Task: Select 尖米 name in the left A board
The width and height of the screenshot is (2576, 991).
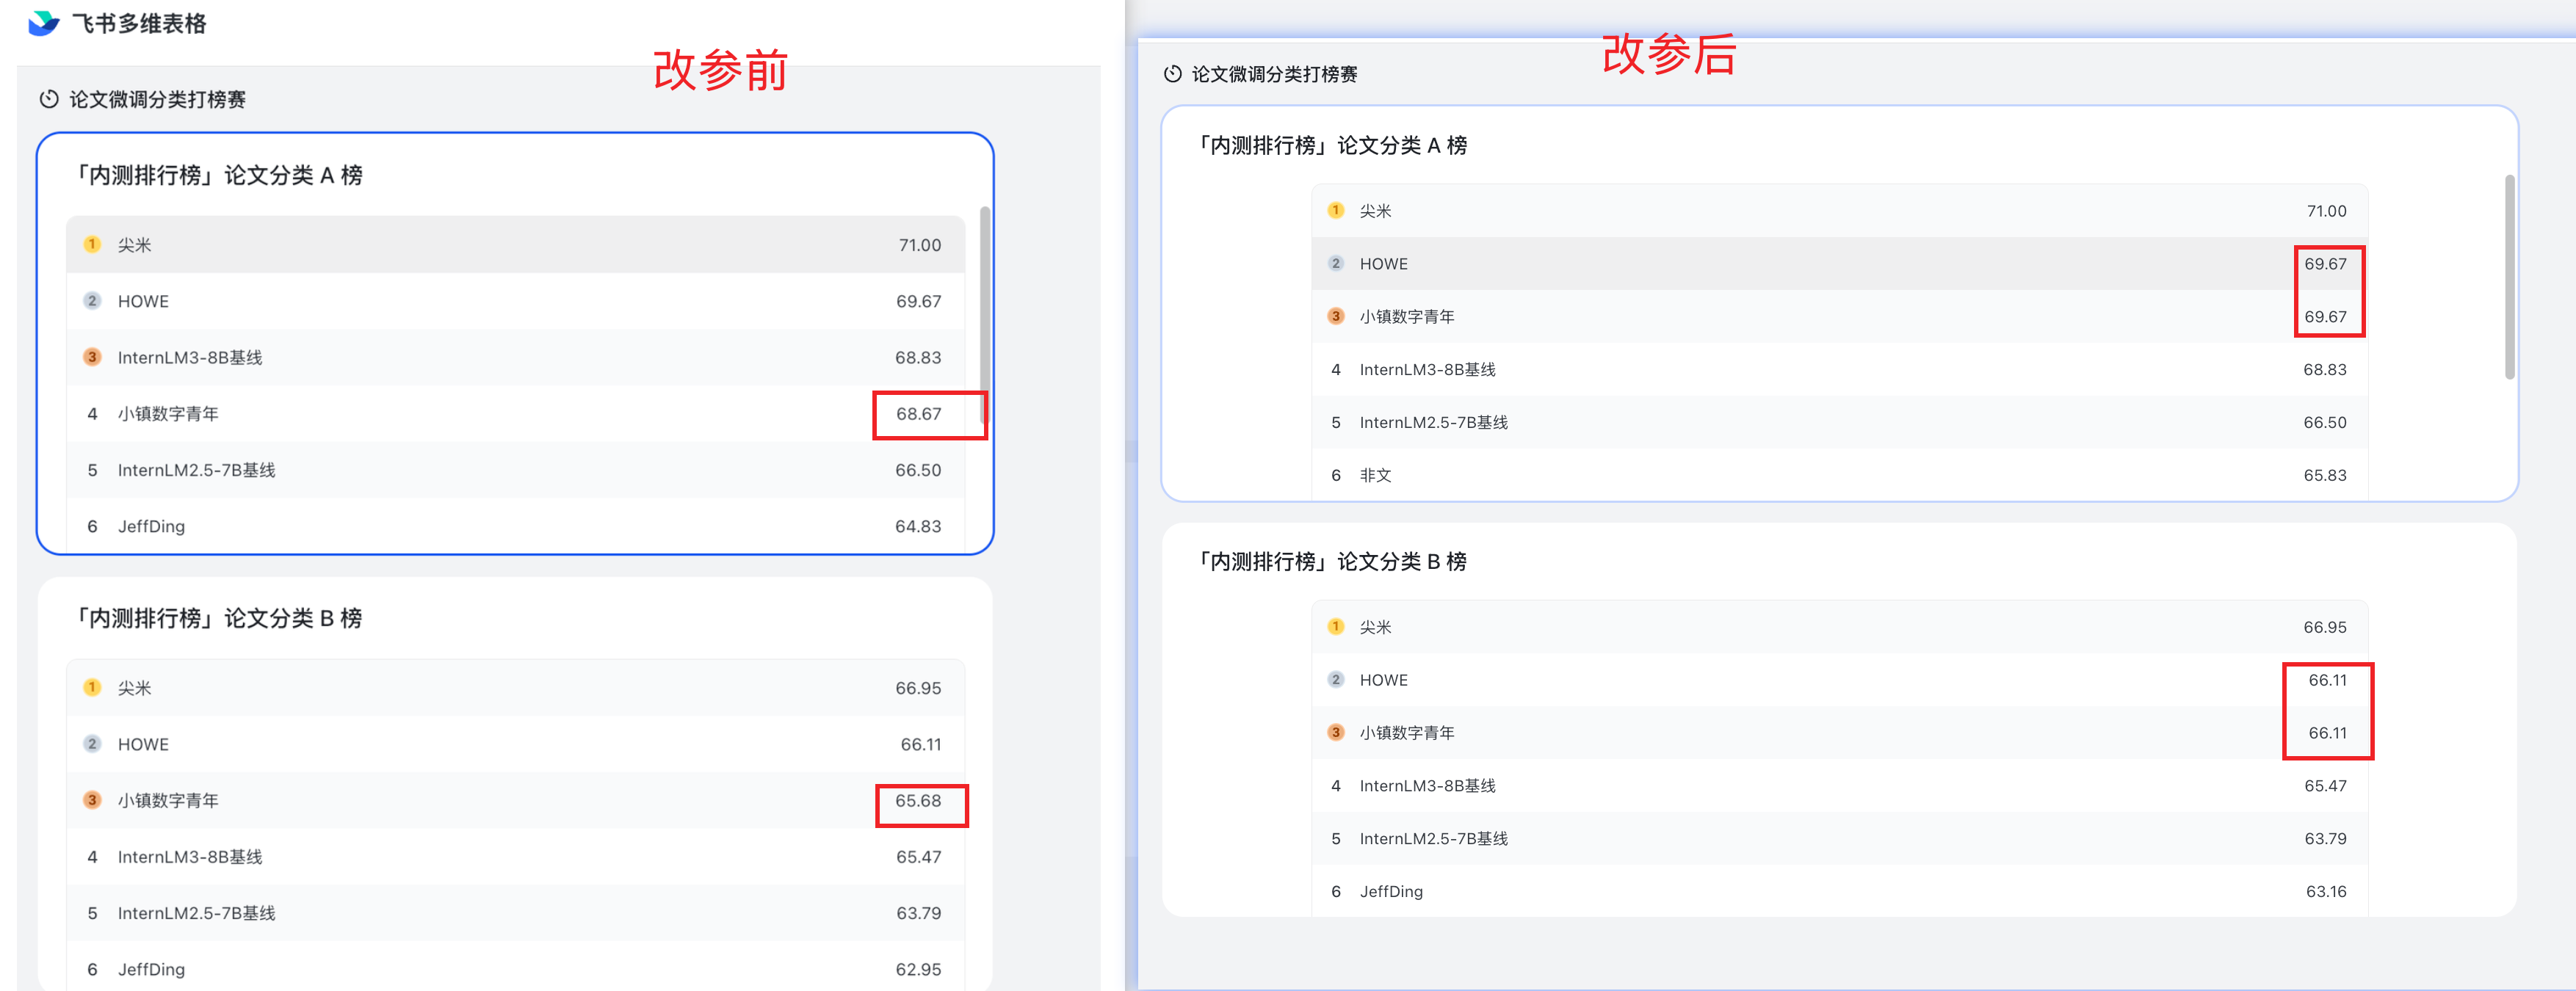Action: click(x=134, y=245)
